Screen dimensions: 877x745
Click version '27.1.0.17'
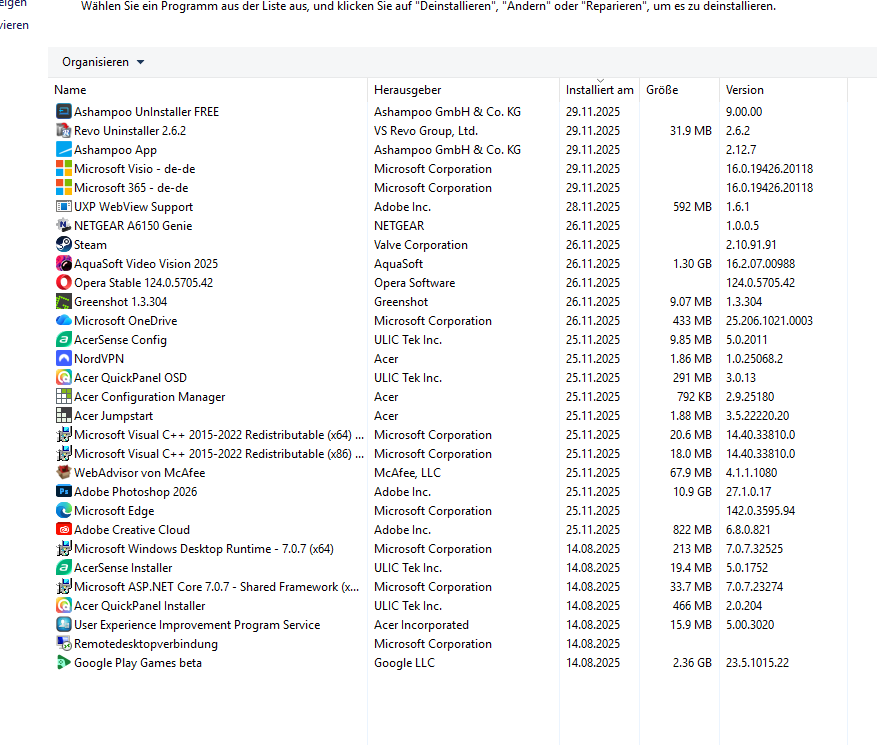point(748,492)
